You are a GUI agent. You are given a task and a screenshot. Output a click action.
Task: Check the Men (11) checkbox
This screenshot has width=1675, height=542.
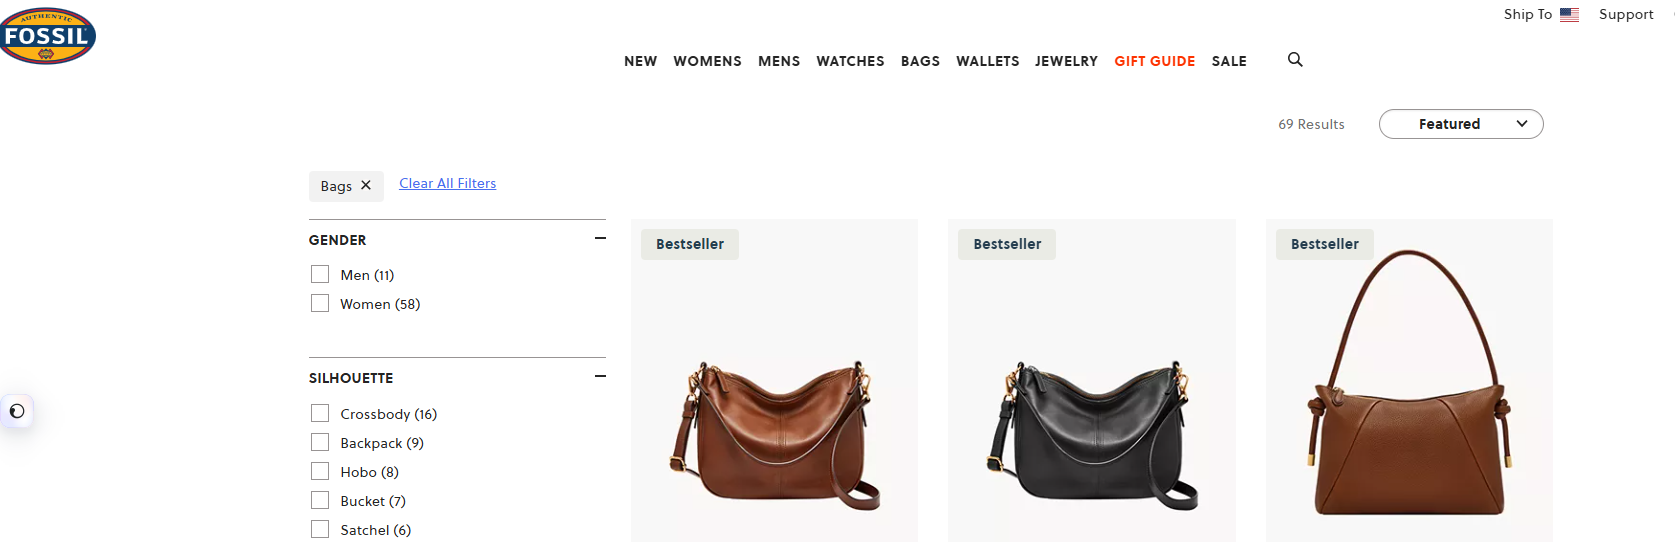pos(320,274)
